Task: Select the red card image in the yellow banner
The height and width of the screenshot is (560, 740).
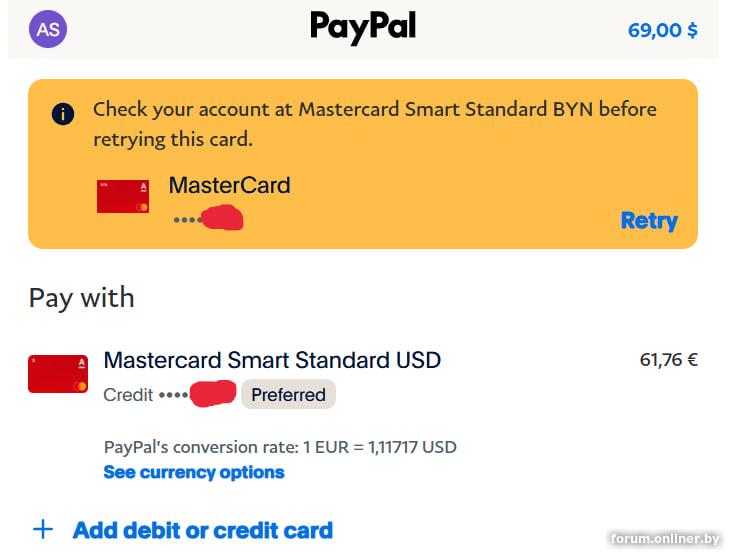Action: pyautogui.click(x=123, y=197)
